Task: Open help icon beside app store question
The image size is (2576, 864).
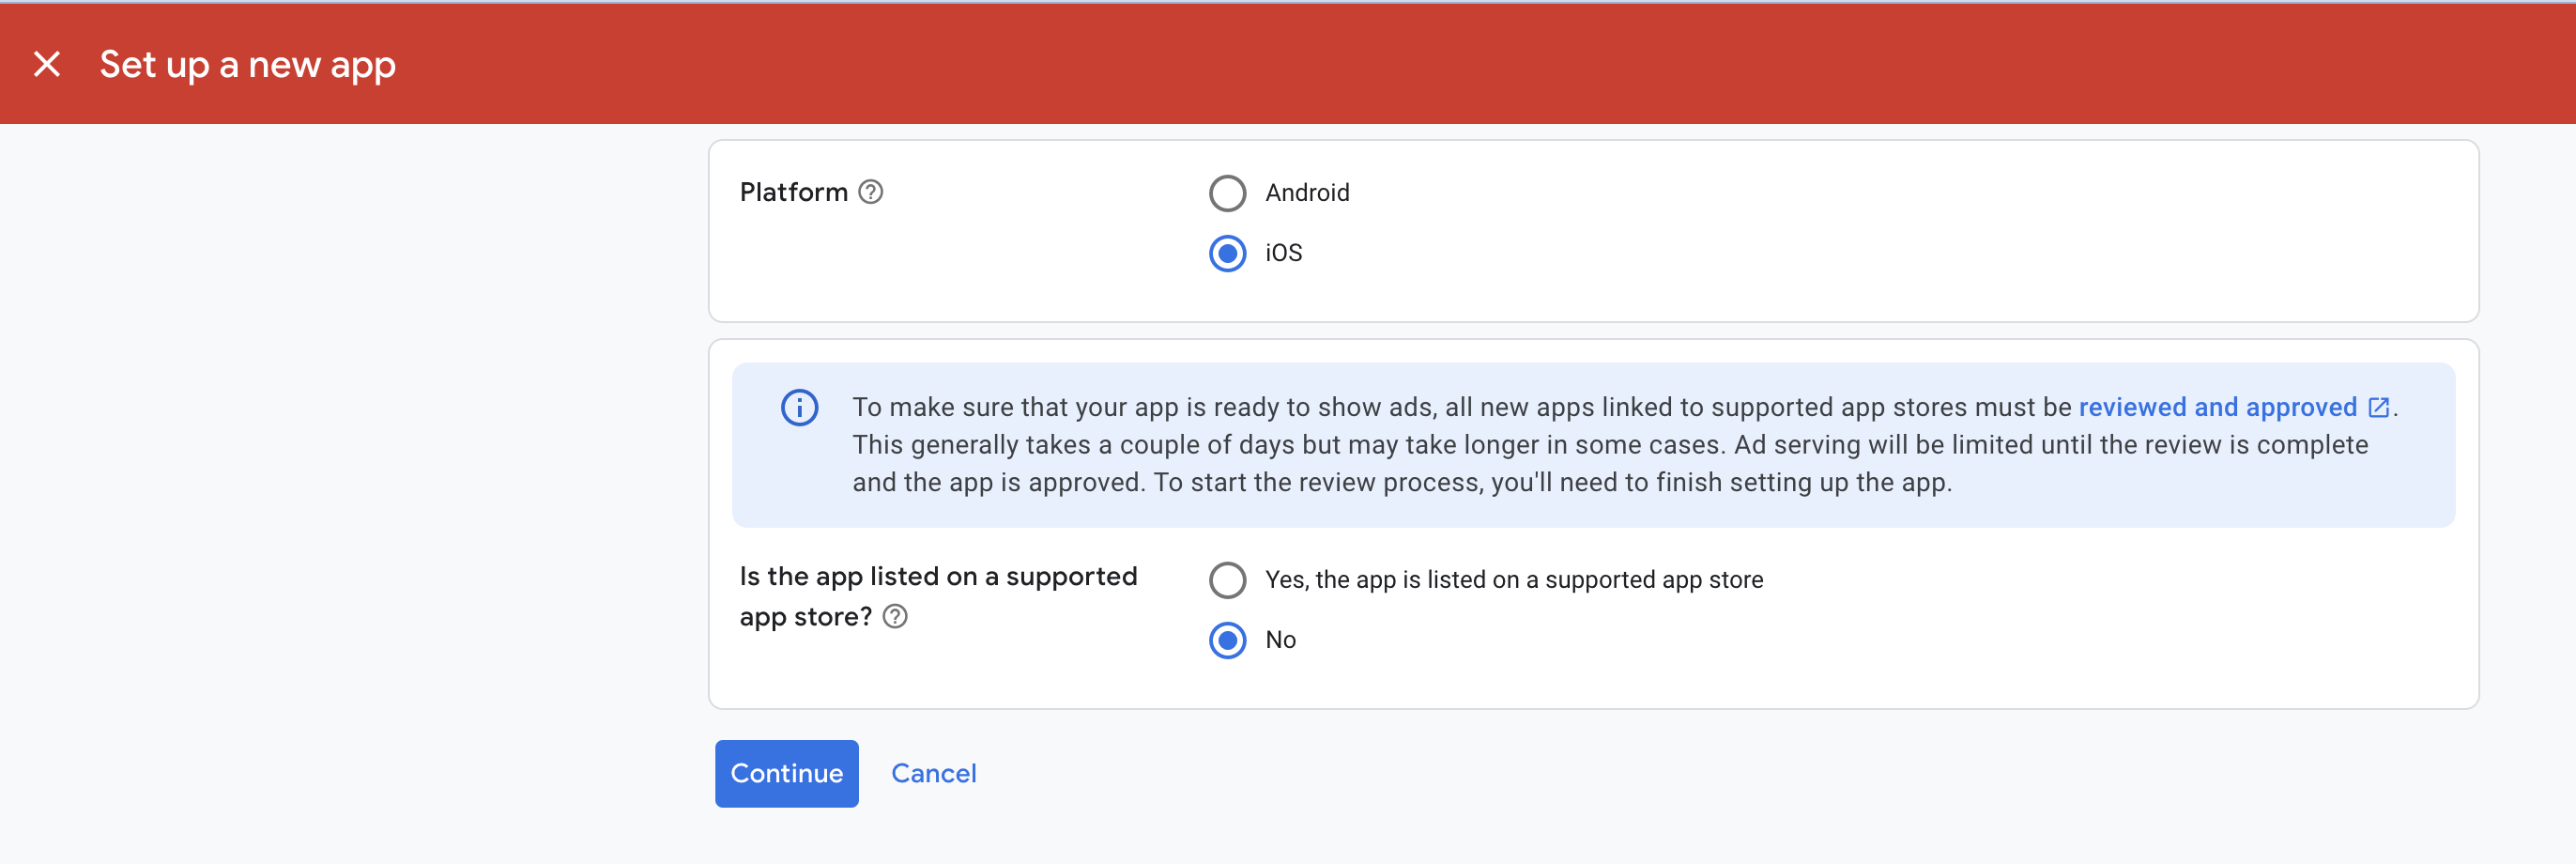Action: point(895,617)
